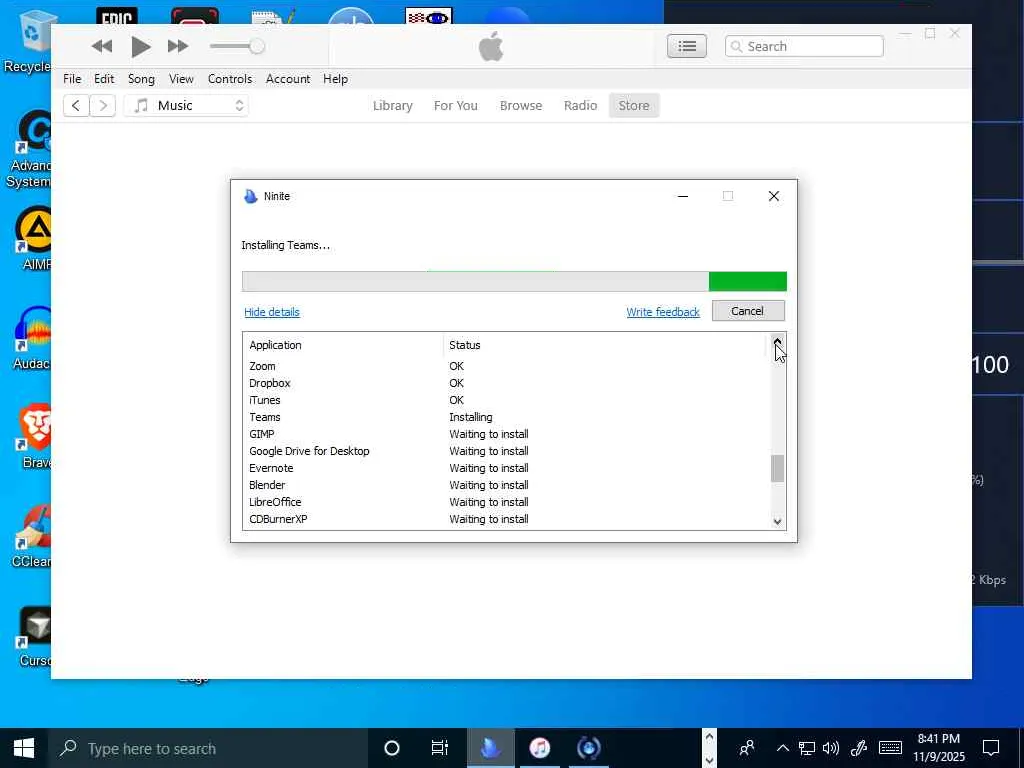Open the View menu in iTunes

point(181,79)
